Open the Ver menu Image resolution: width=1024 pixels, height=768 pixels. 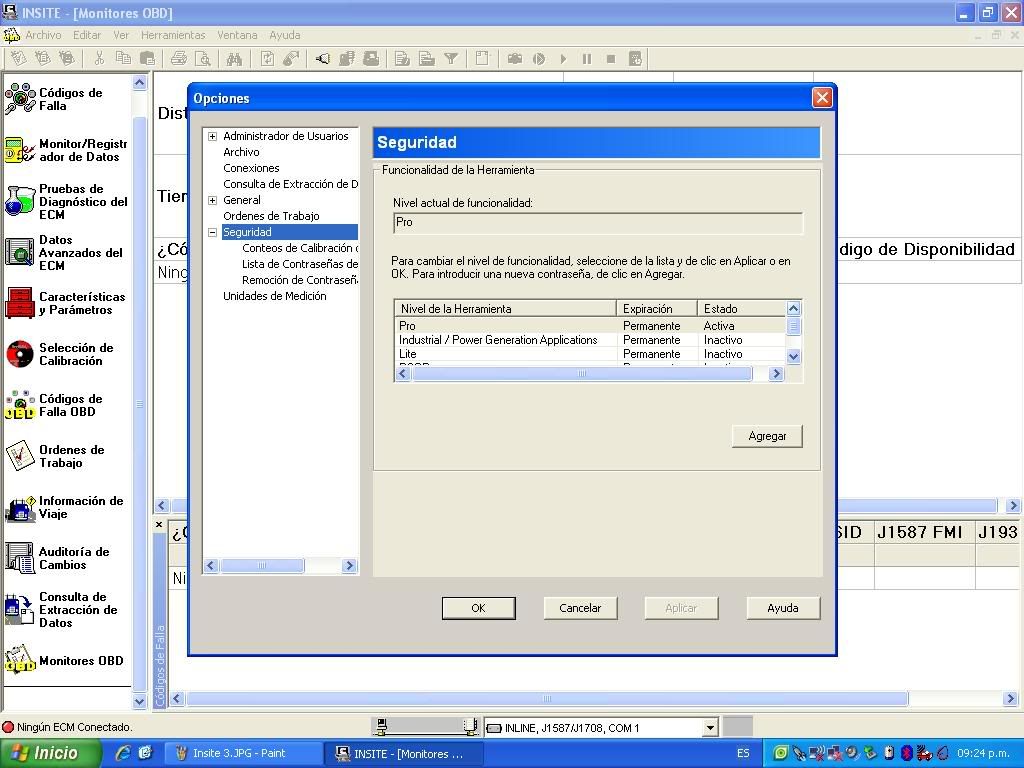click(121, 35)
